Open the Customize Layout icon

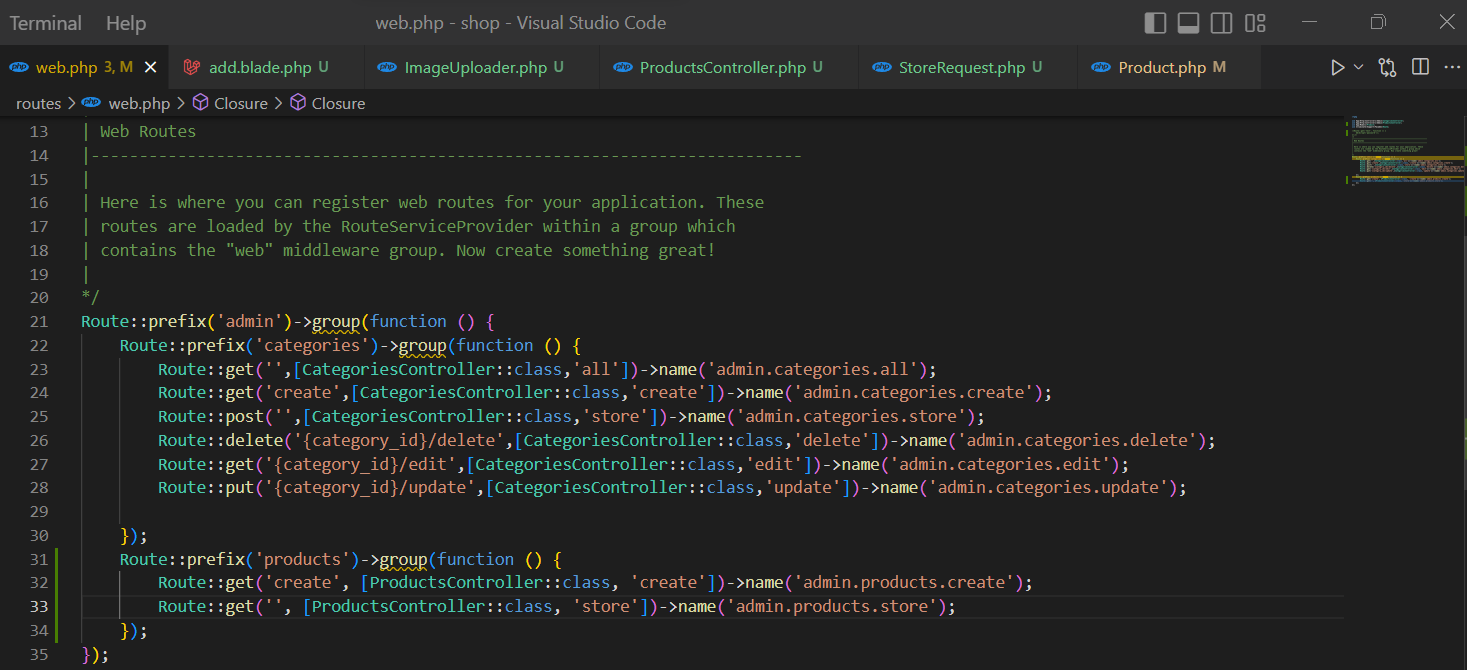pos(1255,22)
